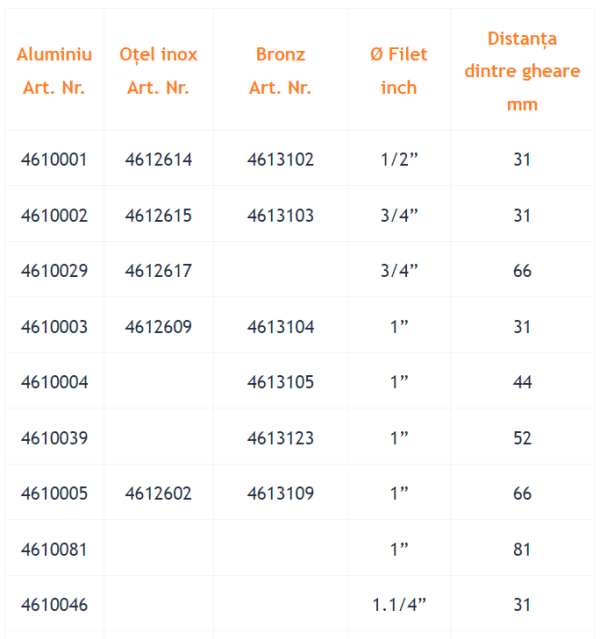Viewport: 600px width, 639px height.
Task: Select bronze article 4613104
Action: point(280,326)
